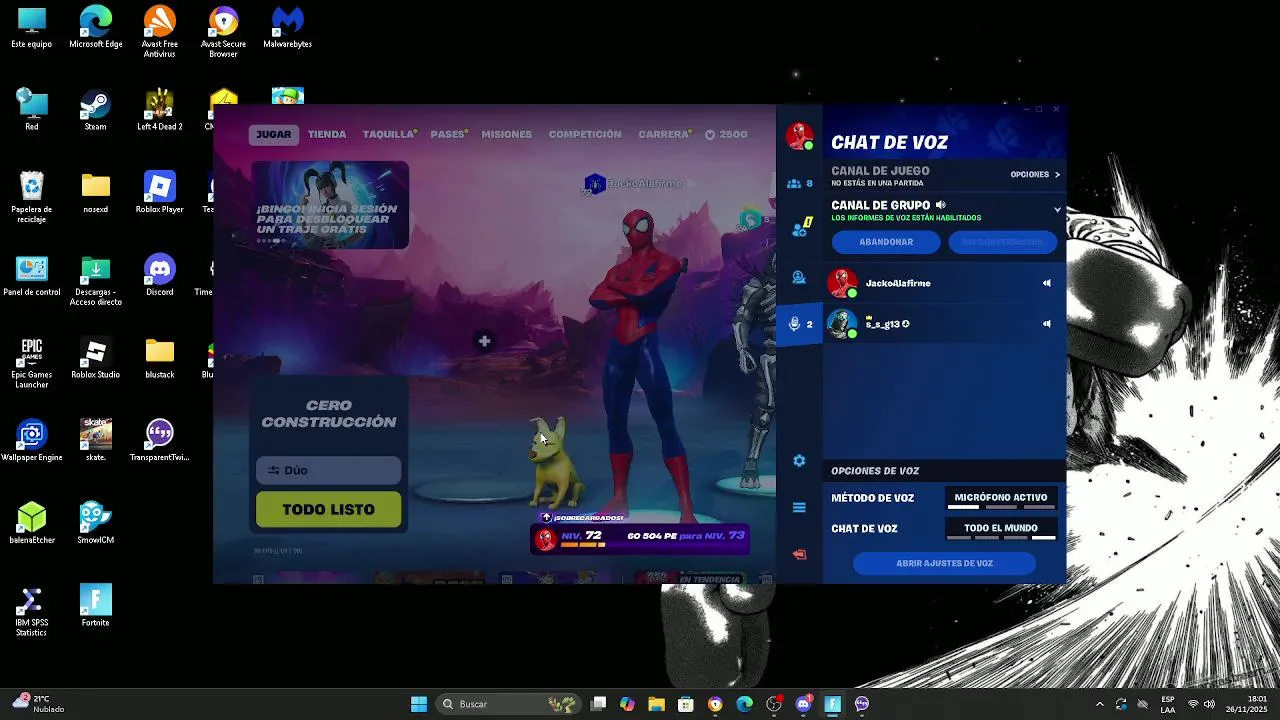Image resolution: width=1280 pixels, height=720 pixels.
Task: Select the balenaEtcher desktop shortcut
Action: point(32,523)
